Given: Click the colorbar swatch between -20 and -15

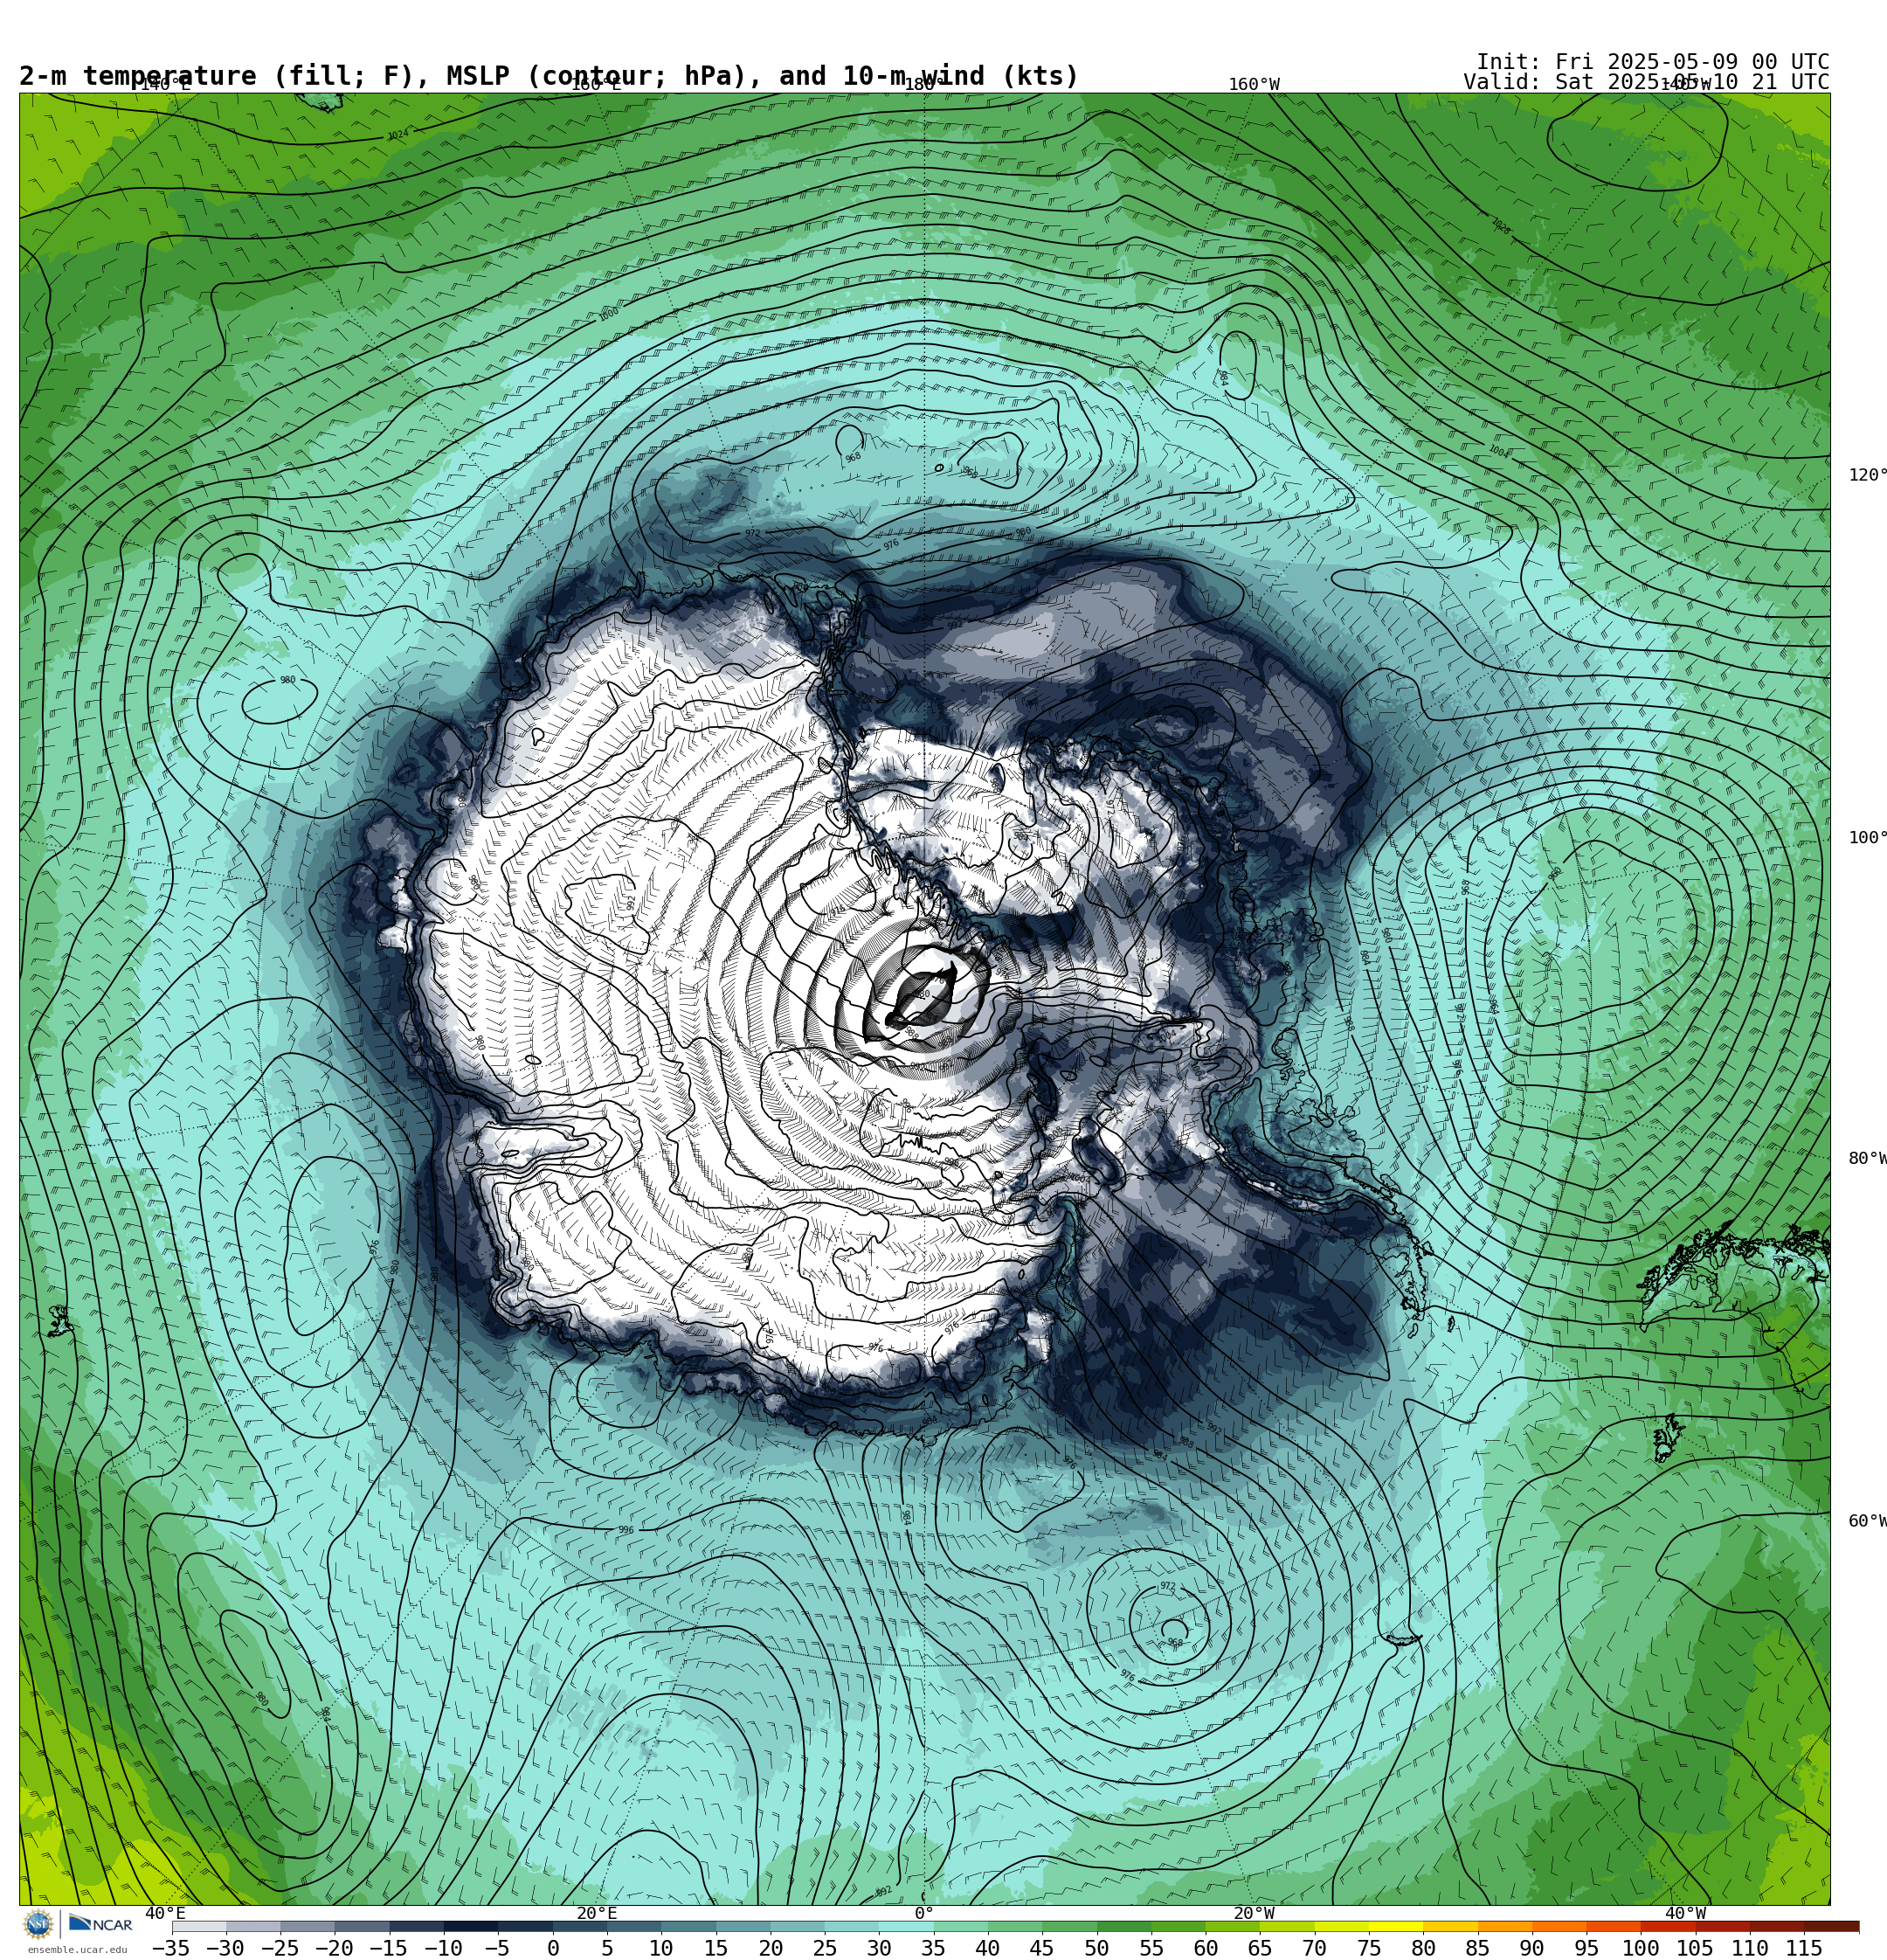Looking at the screenshot, I should [x=362, y=1926].
